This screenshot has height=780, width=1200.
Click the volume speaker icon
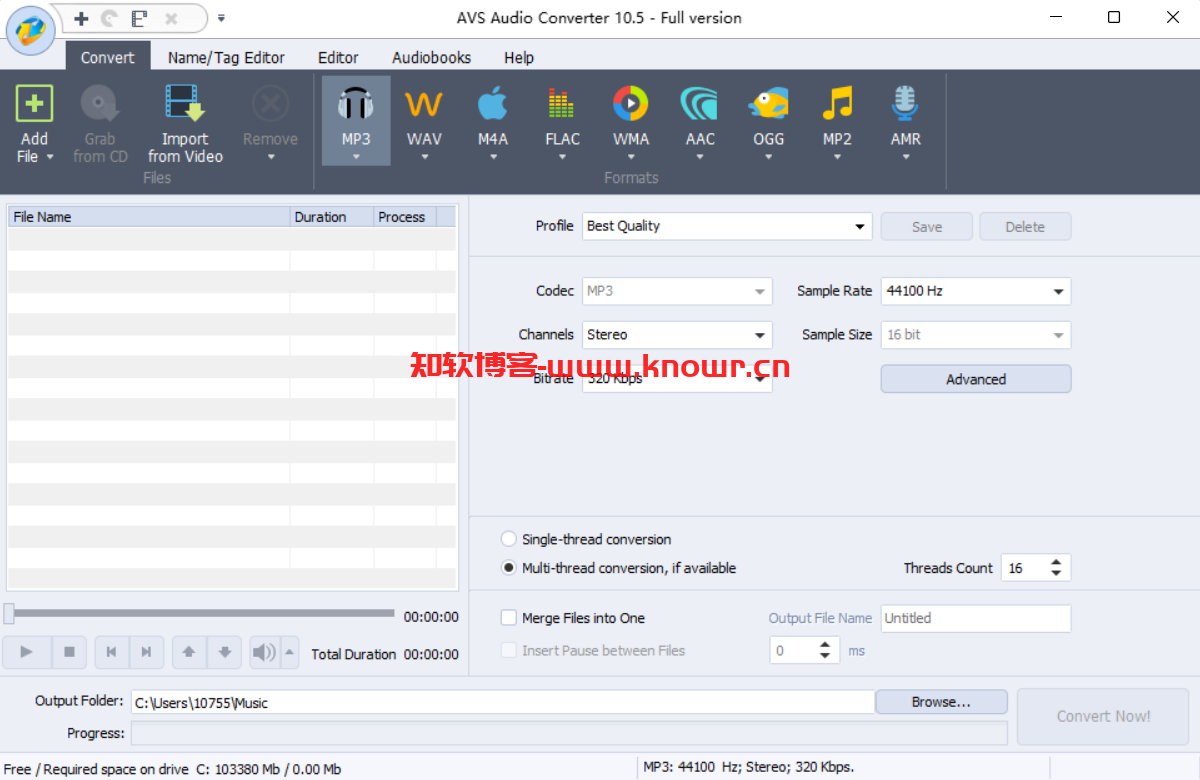pos(264,652)
